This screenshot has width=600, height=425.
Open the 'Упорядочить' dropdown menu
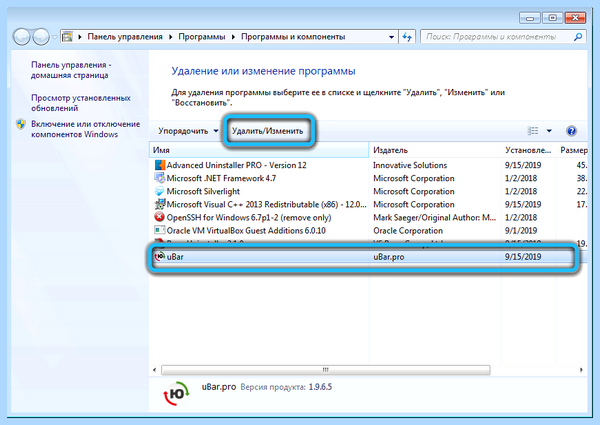(x=188, y=131)
